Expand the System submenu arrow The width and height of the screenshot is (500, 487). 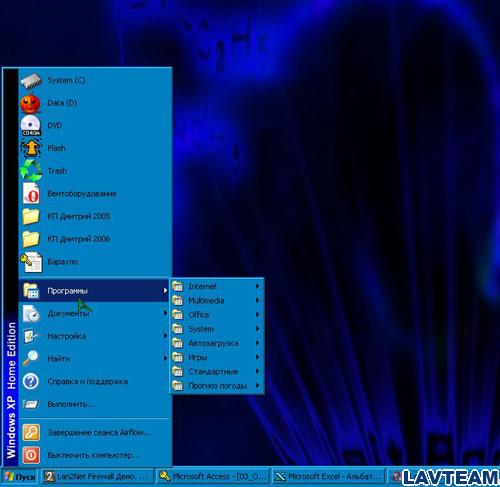[258, 329]
